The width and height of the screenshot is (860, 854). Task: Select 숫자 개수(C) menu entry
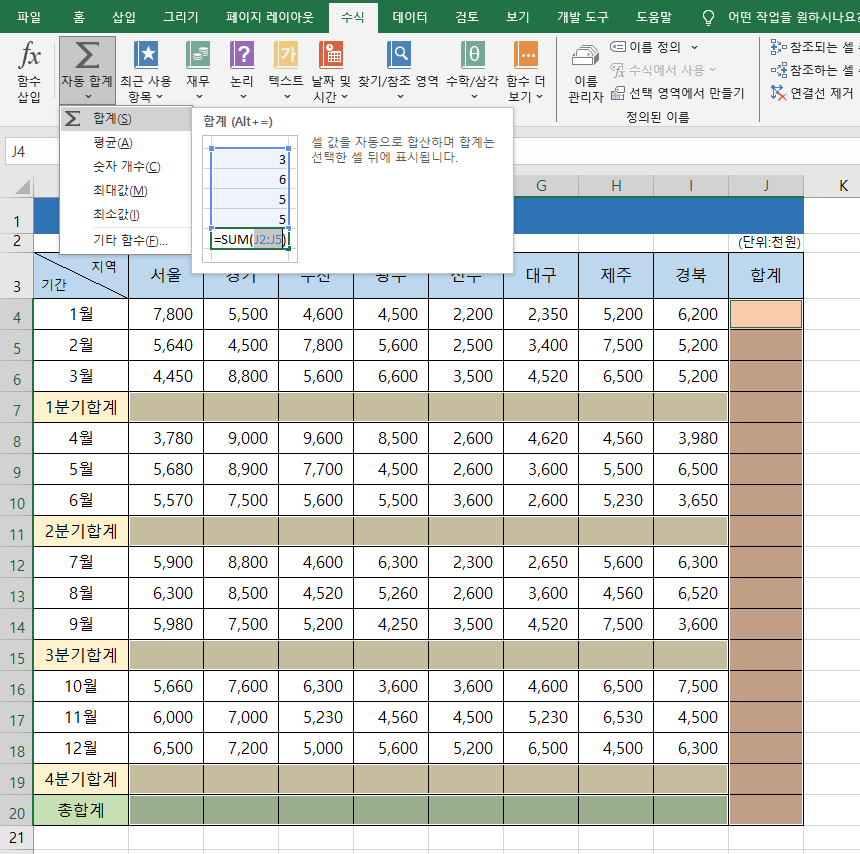[x=126, y=167]
